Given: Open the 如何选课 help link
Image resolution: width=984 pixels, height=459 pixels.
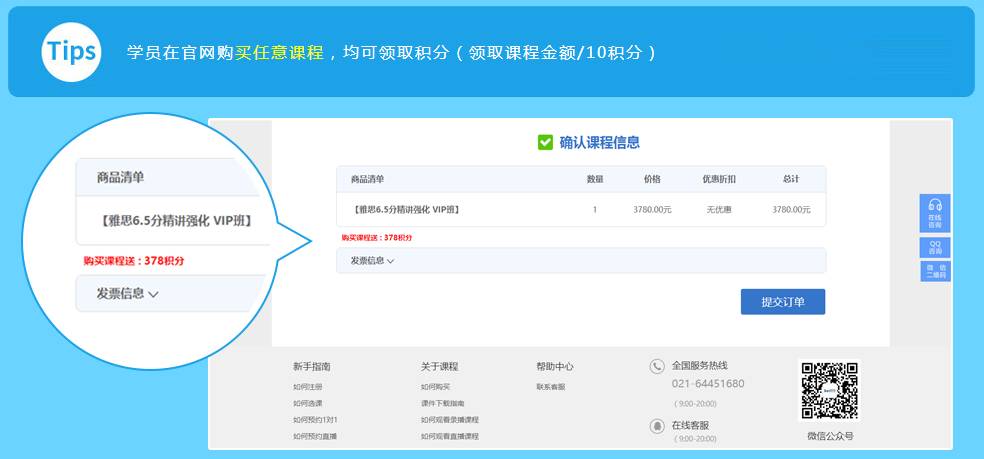Looking at the screenshot, I should 307,404.
